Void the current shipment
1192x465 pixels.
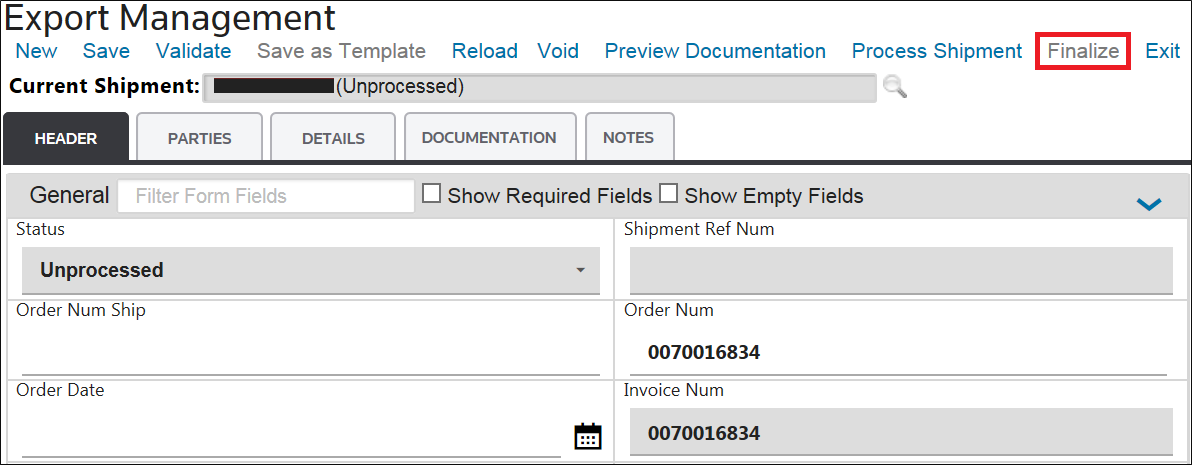pos(558,51)
